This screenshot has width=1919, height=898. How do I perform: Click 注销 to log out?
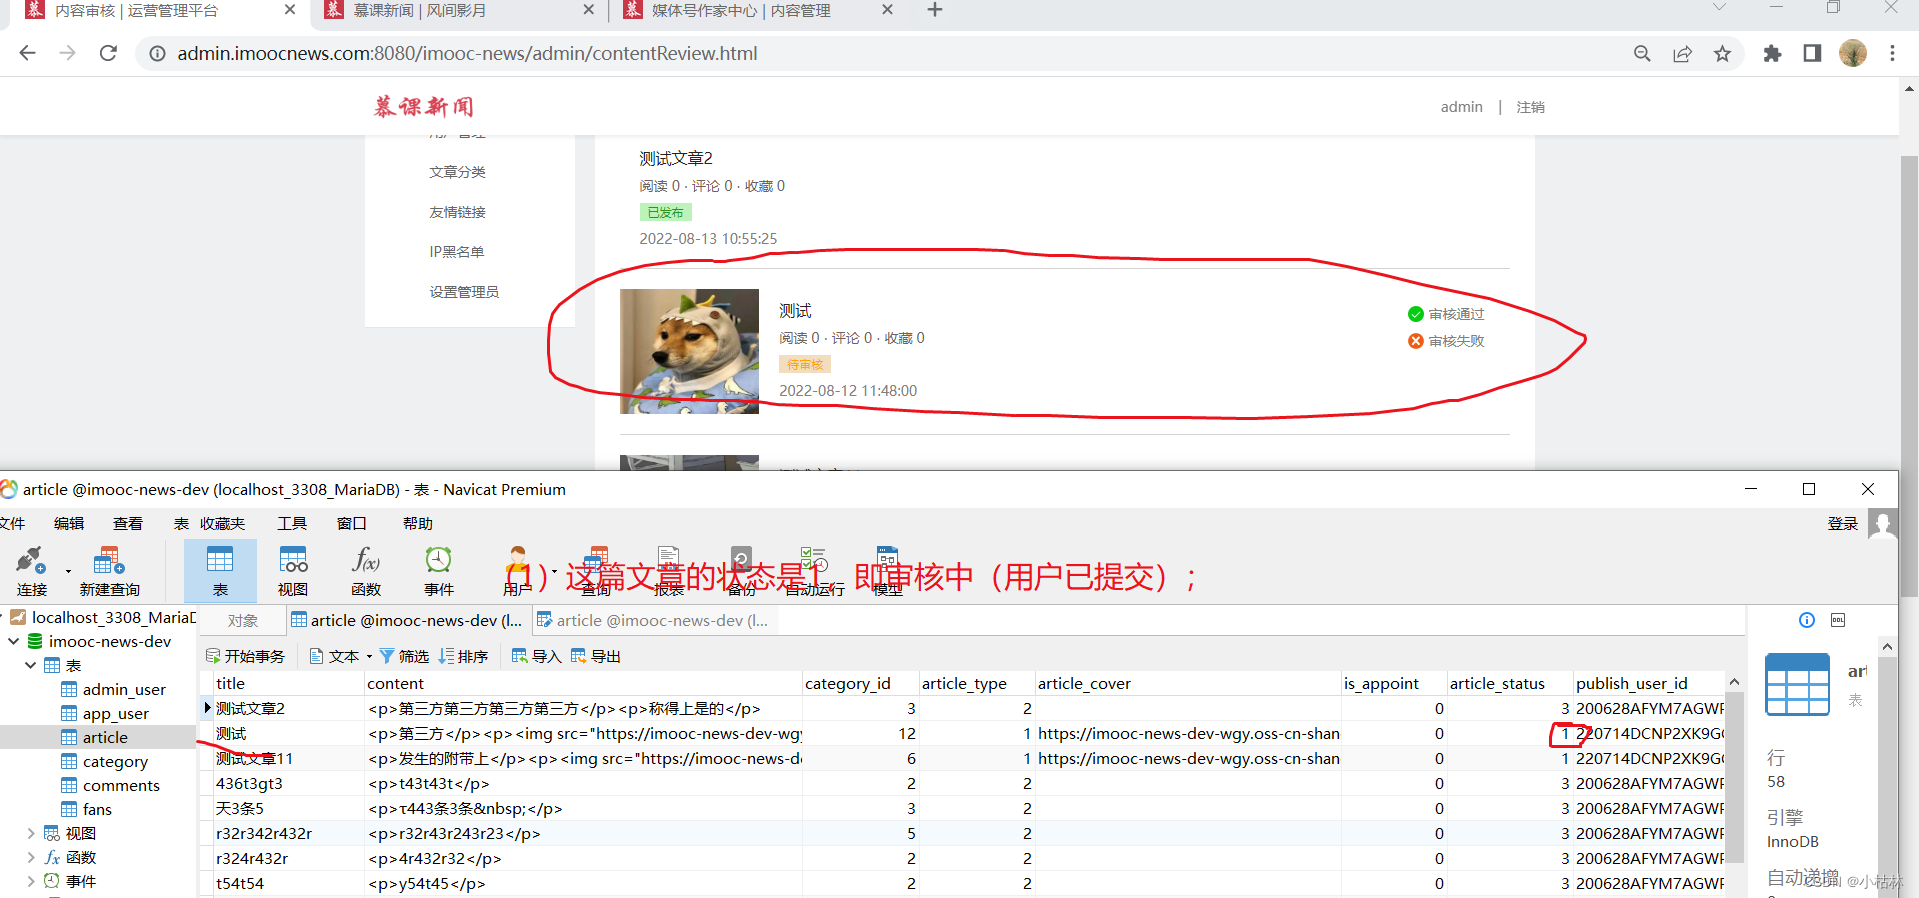1530,107
